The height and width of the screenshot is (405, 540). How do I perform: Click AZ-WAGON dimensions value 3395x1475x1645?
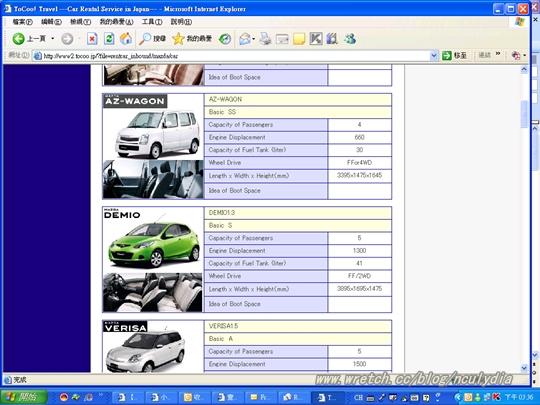coord(360,175)
